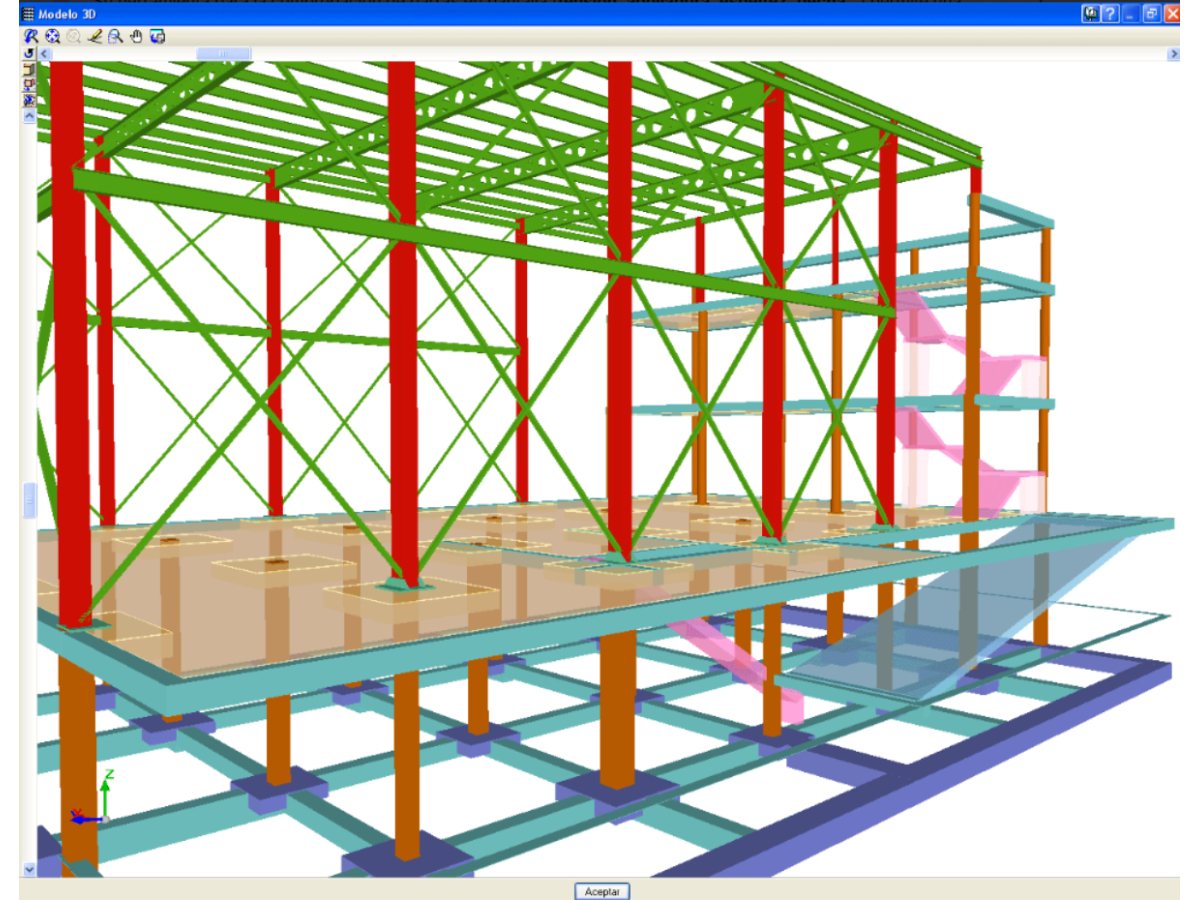Click the right chevron at the toolbar edge
The width and height of the screenshot is (1200, 900).
click(1172, 53)
